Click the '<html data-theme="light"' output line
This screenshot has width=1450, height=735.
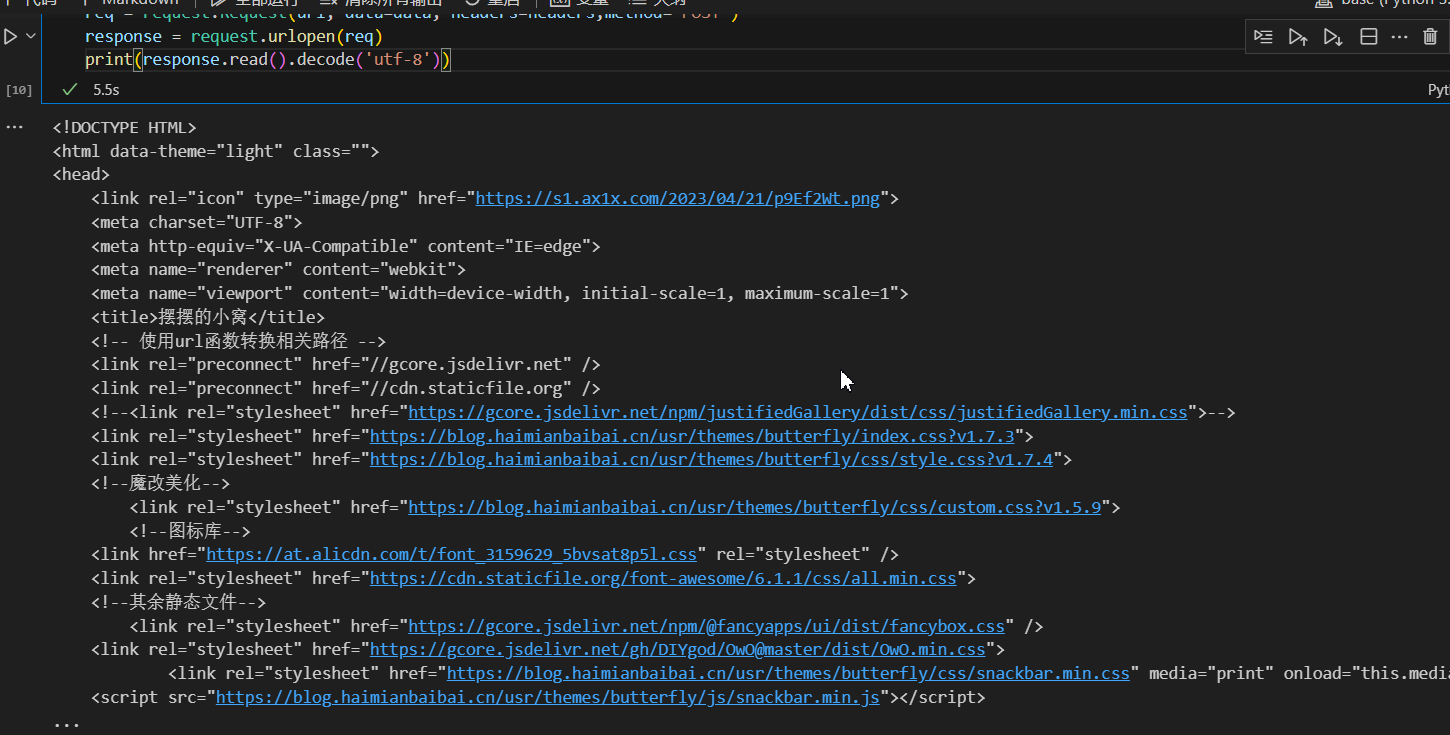[216, 151]
